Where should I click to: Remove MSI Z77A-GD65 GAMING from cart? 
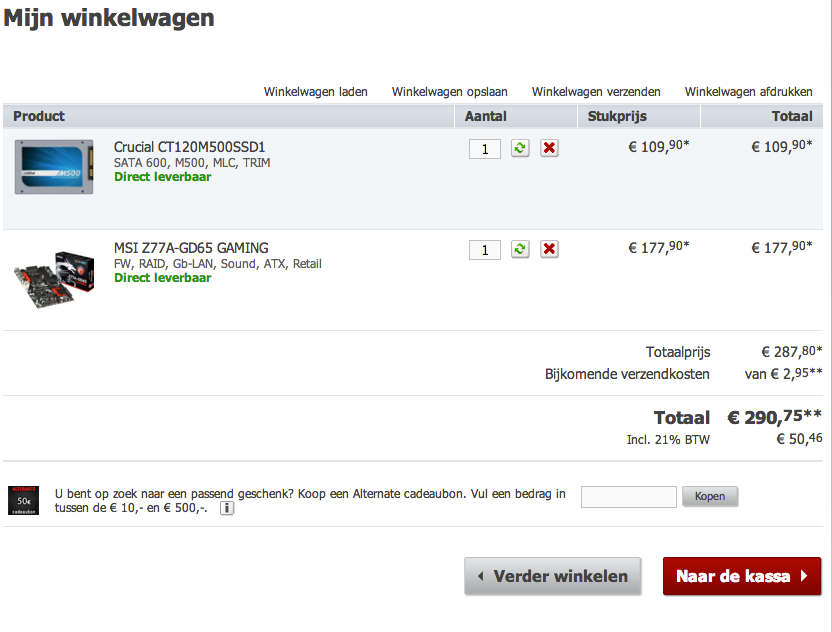(549, 249)
